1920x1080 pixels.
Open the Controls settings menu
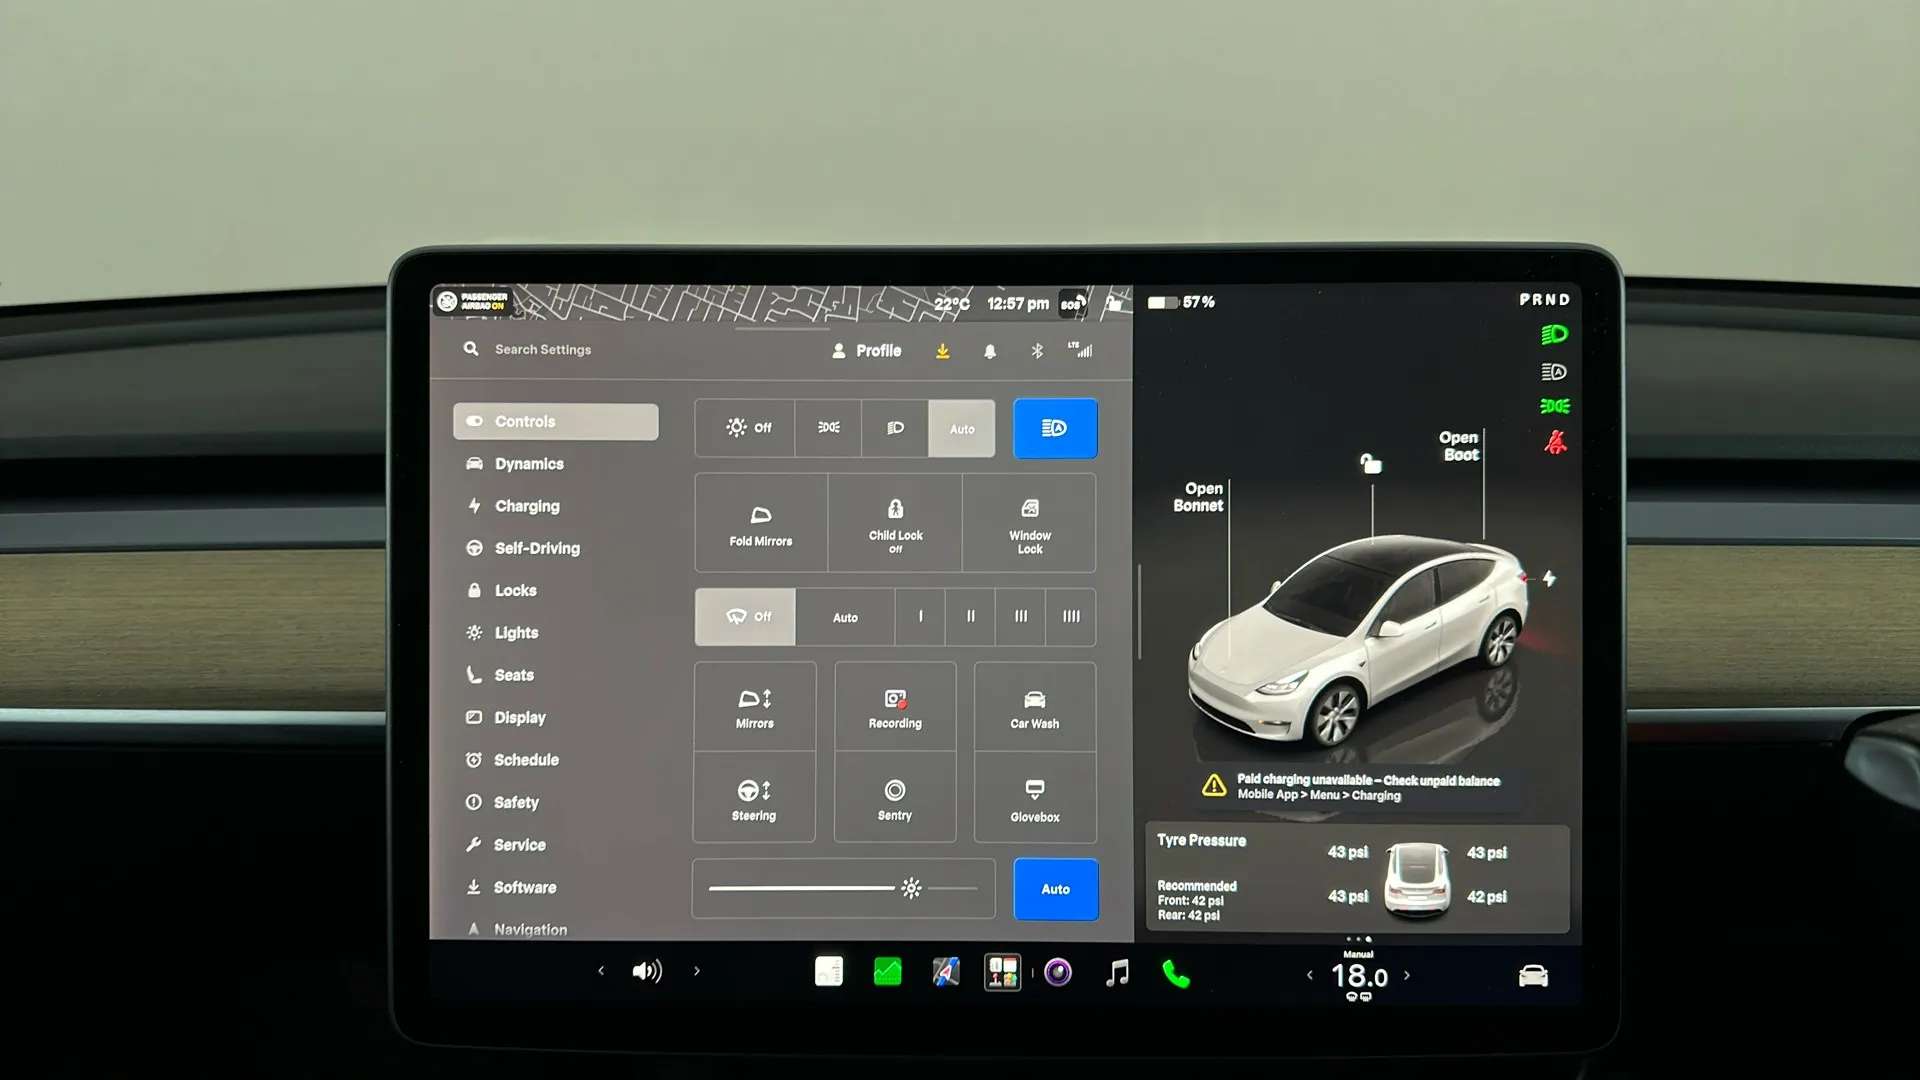[555, 421]
